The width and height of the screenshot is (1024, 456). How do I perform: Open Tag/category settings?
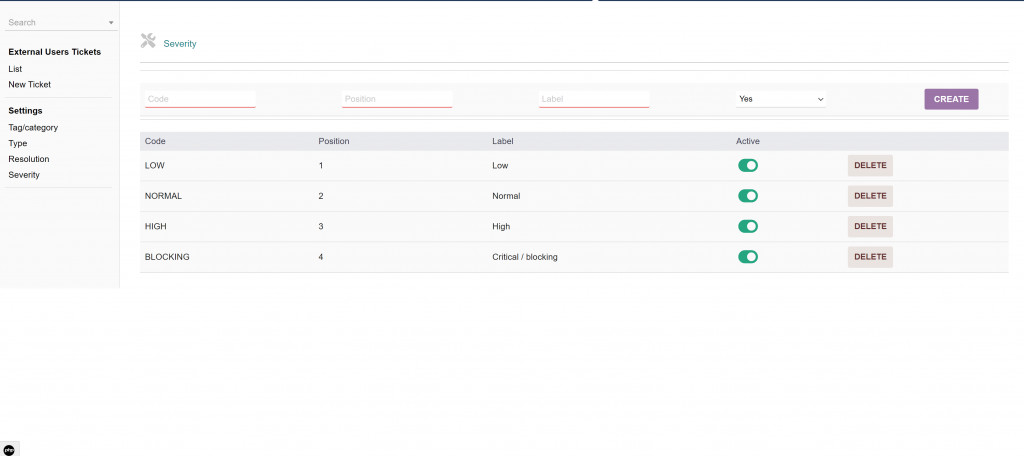(33, 128)
